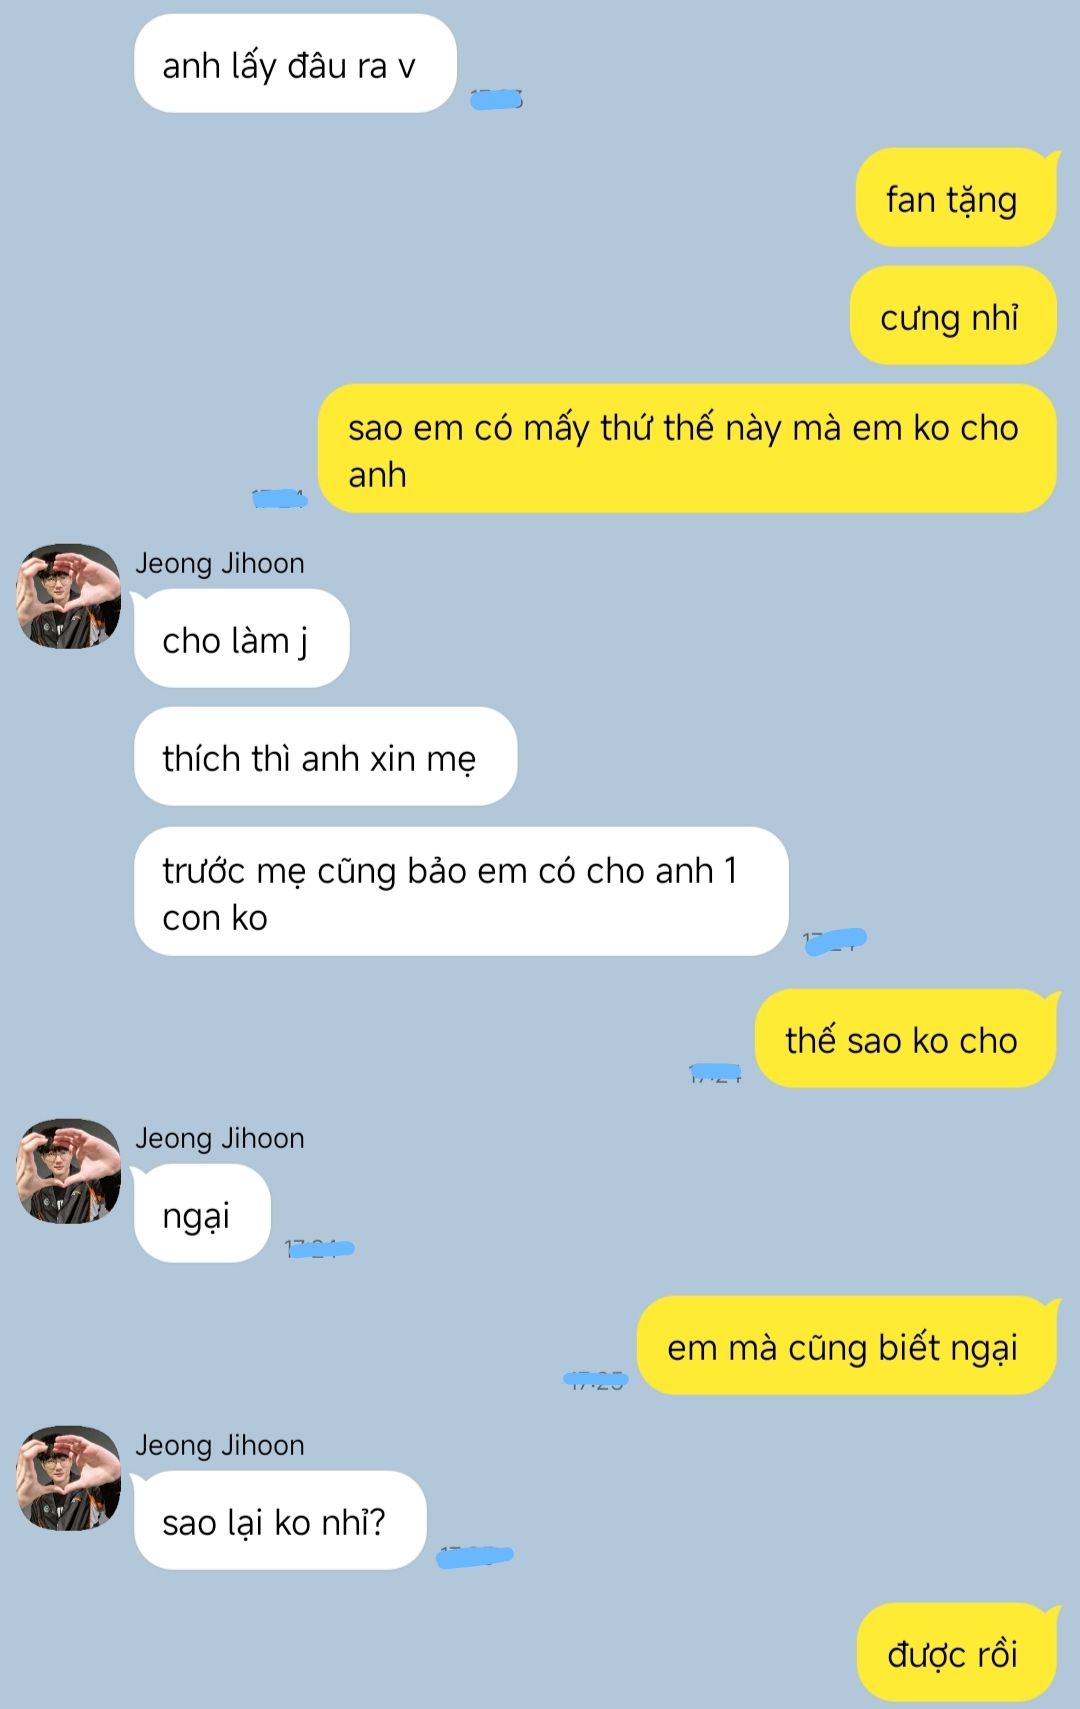The image size is (1080, 1709).
Task: Tap the 'thế sao ko cho' bubble
Action: pos(905,1039)
